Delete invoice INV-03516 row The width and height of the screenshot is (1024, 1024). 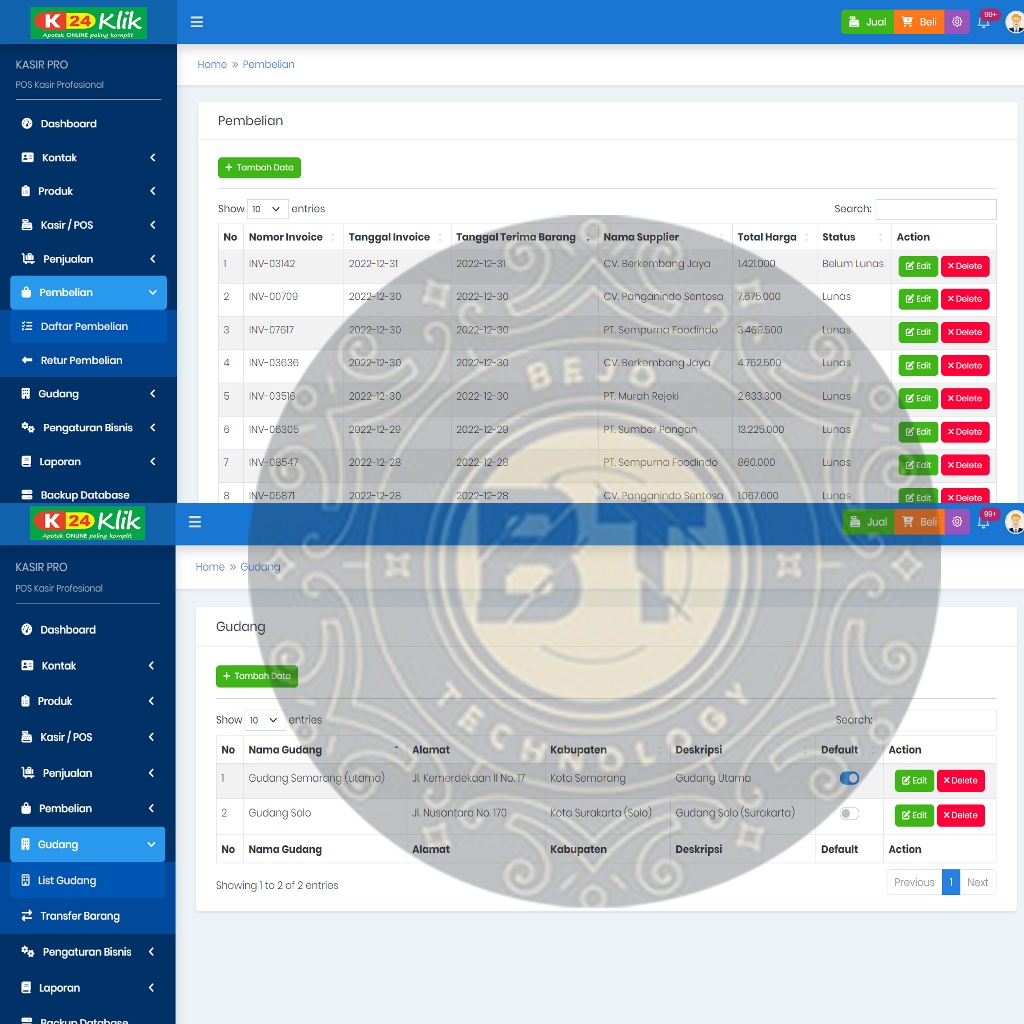click(965, 398)
